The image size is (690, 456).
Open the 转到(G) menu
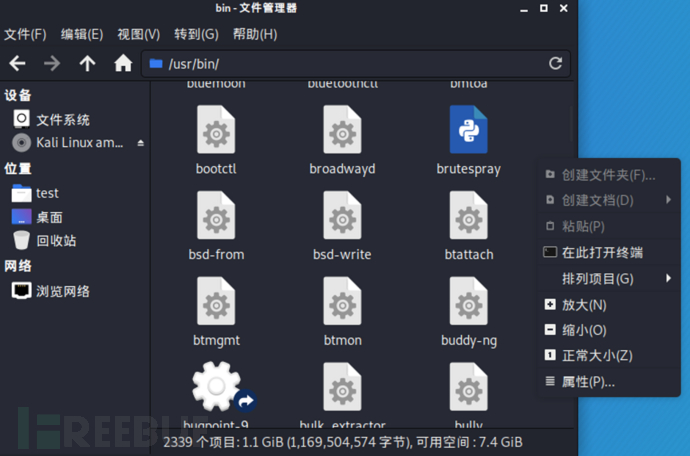coord(196,34)
